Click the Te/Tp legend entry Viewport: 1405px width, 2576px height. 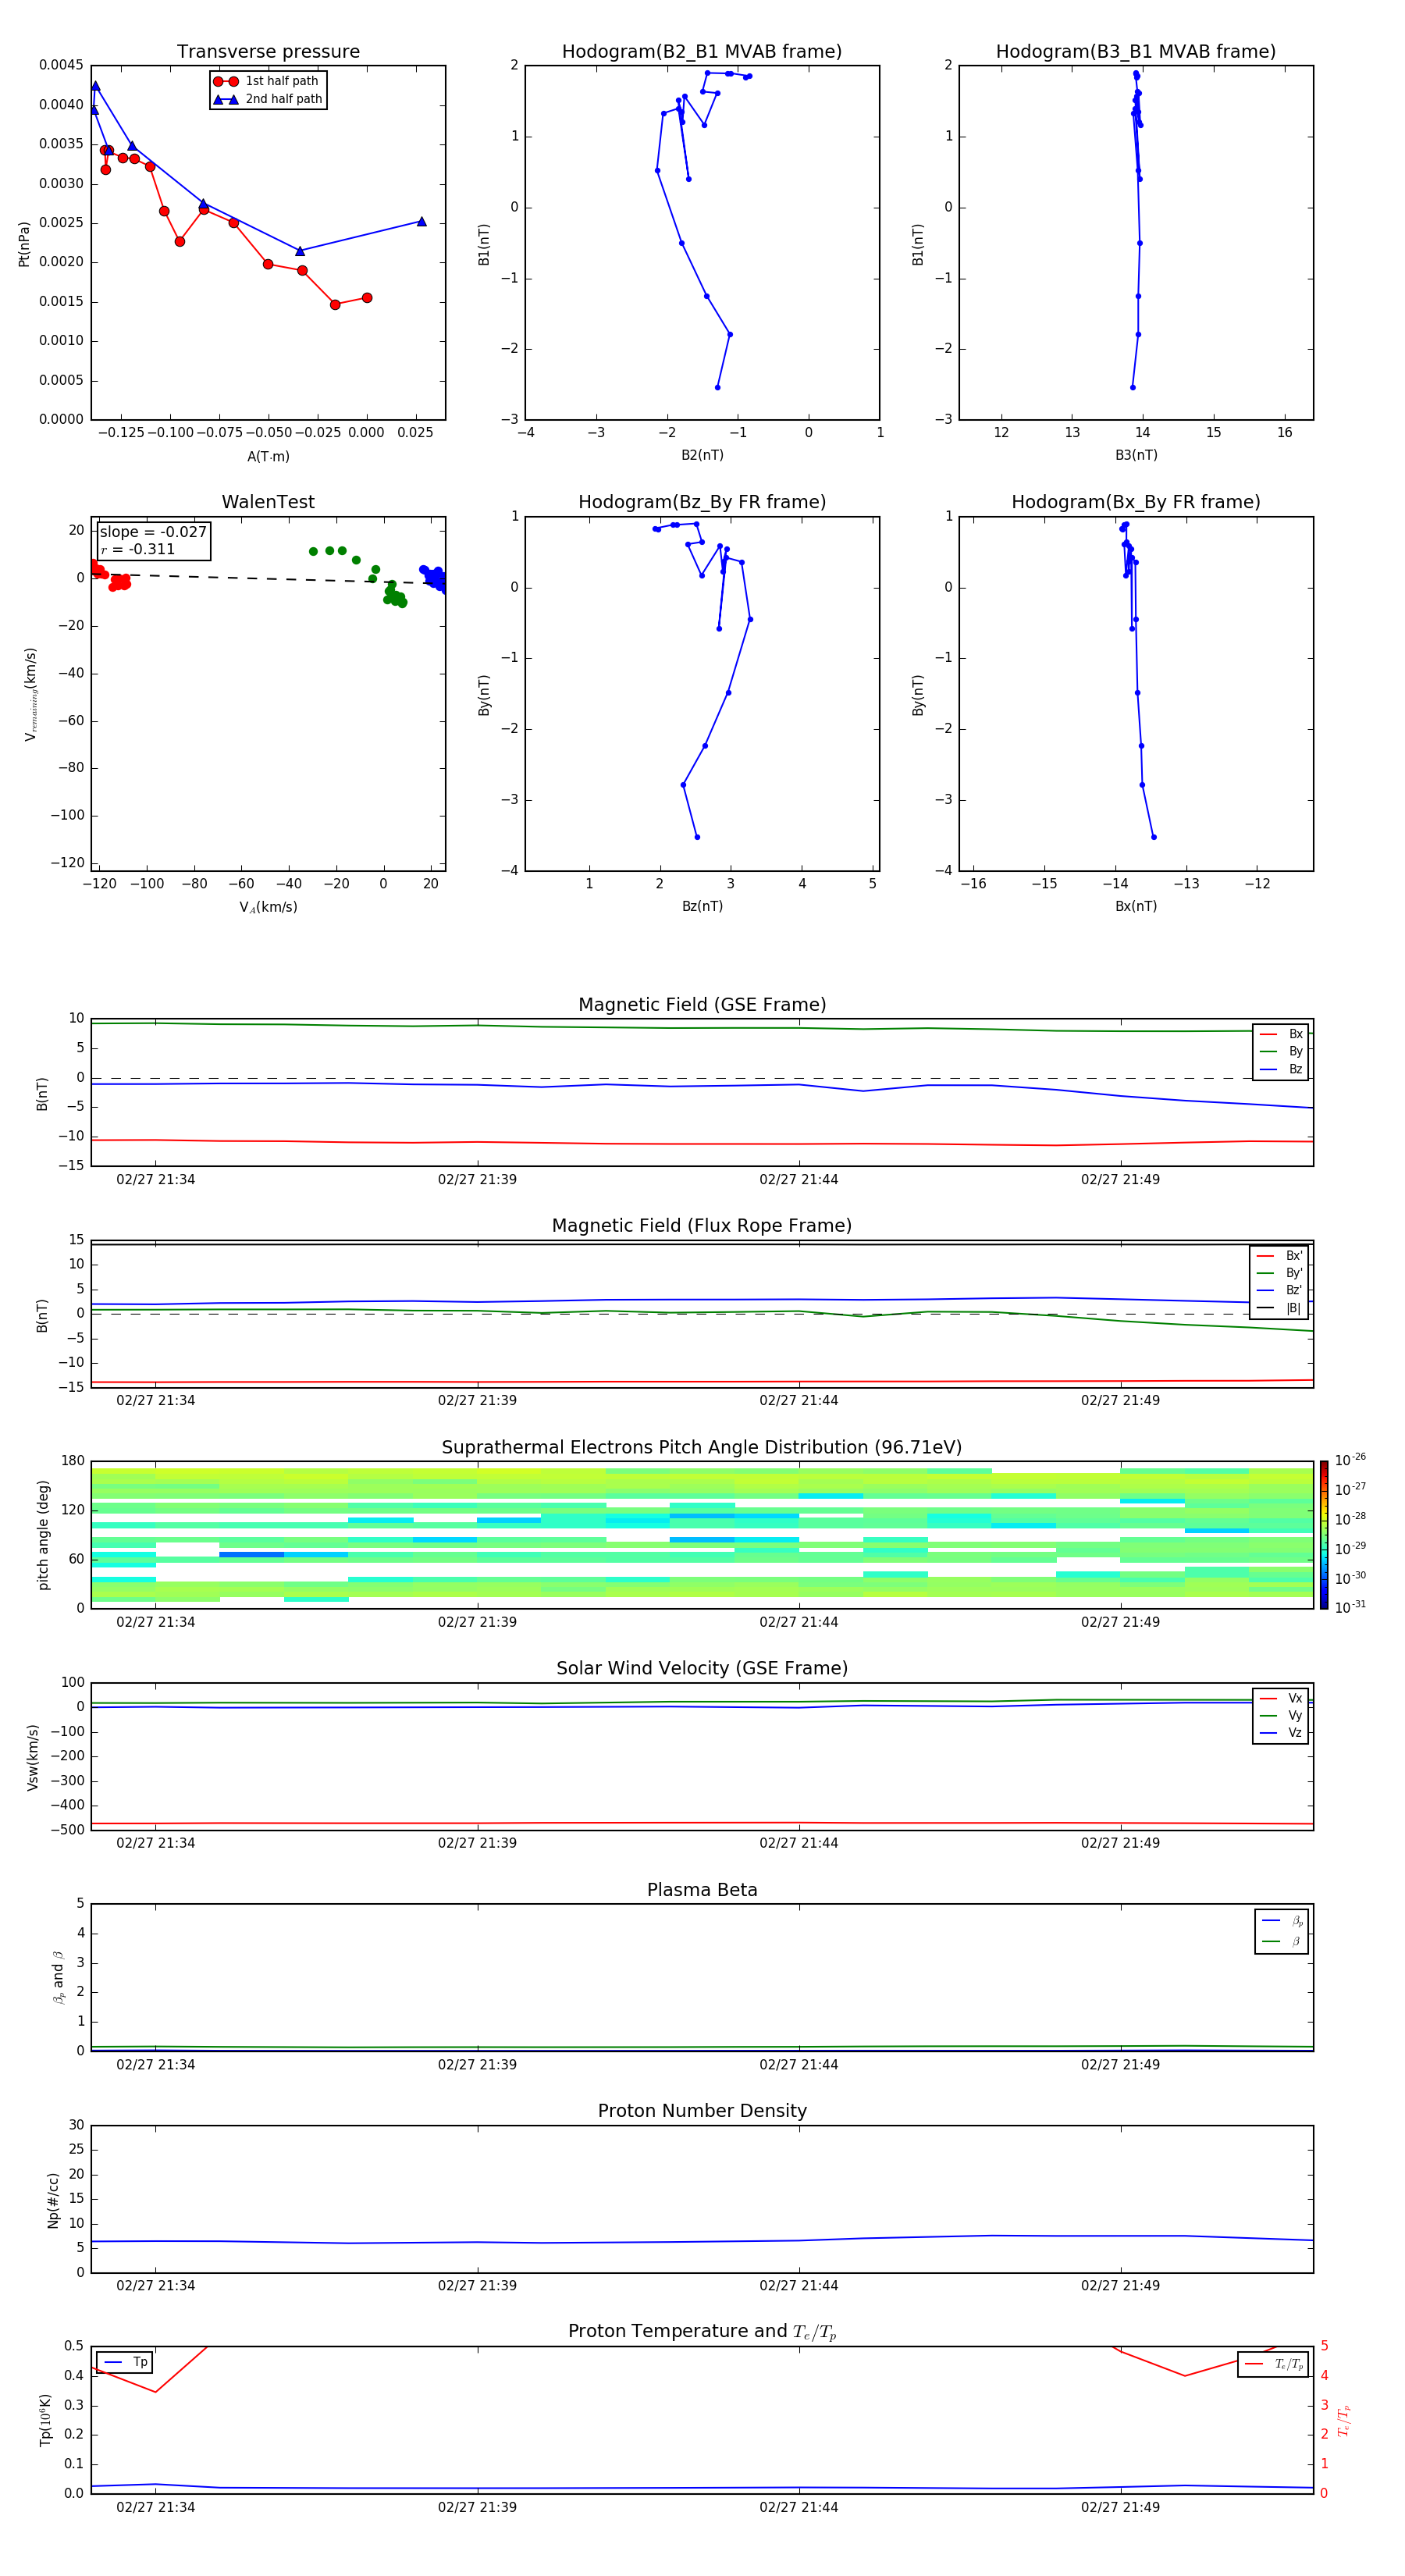[x=1274, y=2364]
